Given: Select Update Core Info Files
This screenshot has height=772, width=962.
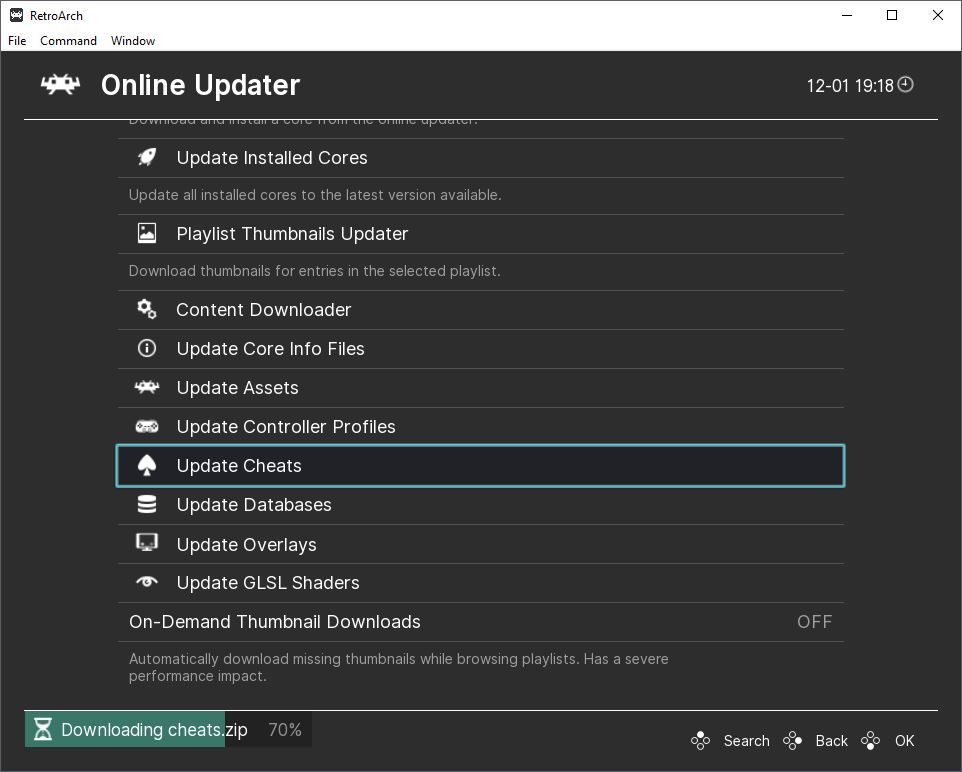Looking at the screenshot, I should click(480, 349).
